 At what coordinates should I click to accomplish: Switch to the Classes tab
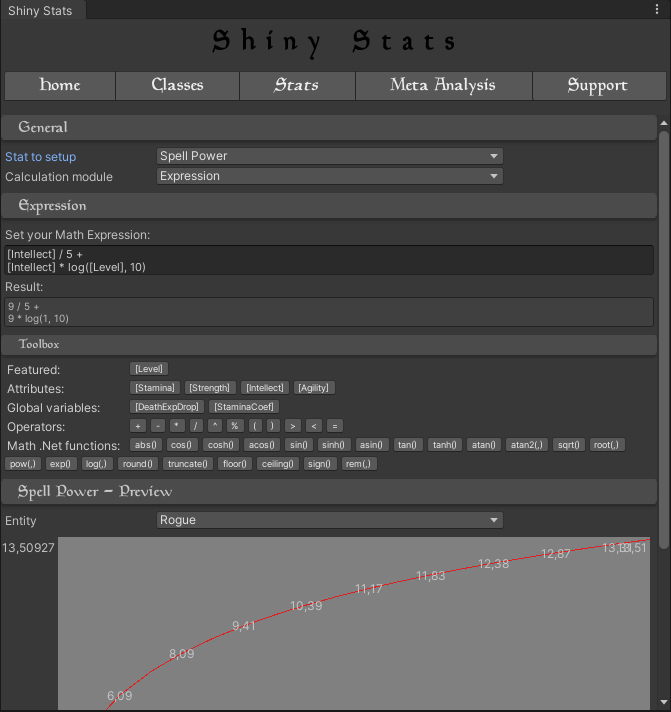click(177, 86)
